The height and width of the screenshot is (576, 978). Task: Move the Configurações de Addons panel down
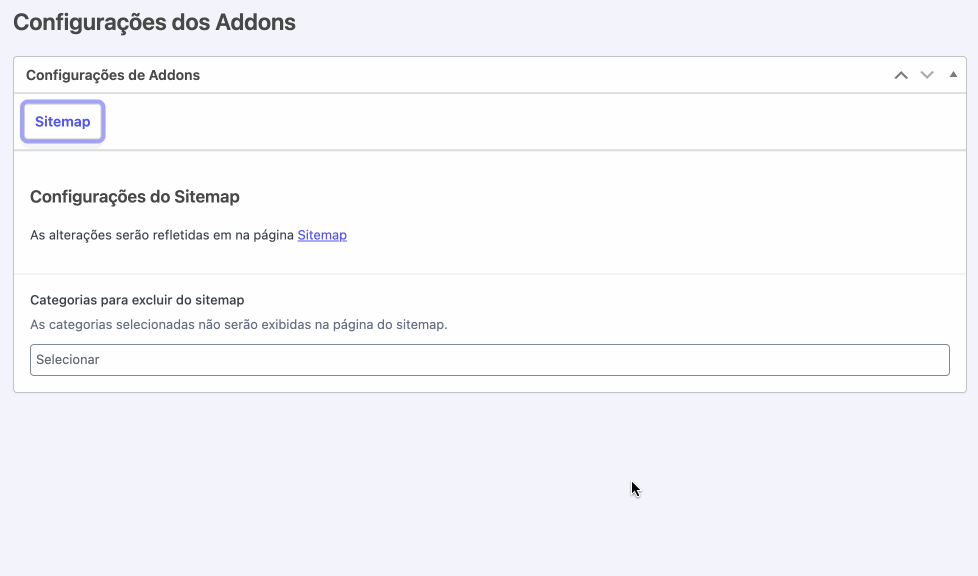click(927, 75)
